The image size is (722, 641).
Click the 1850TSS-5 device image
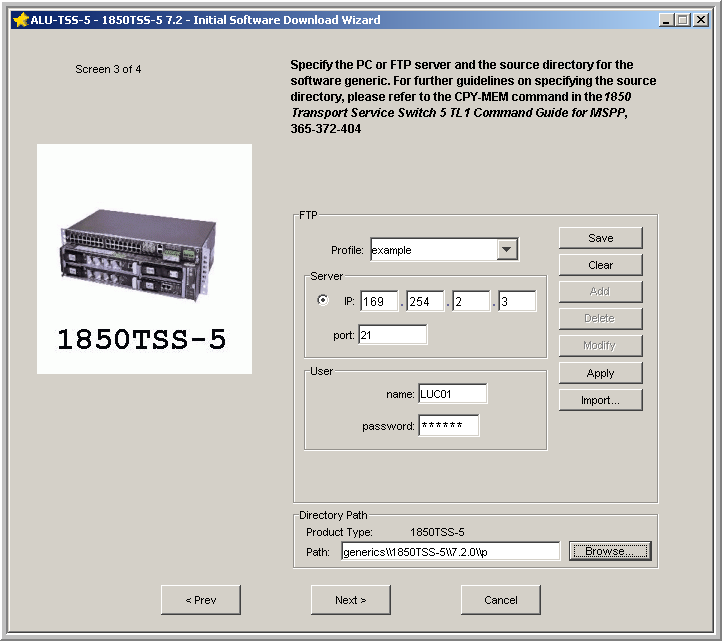pyautogui.click(x=144, y=259)
